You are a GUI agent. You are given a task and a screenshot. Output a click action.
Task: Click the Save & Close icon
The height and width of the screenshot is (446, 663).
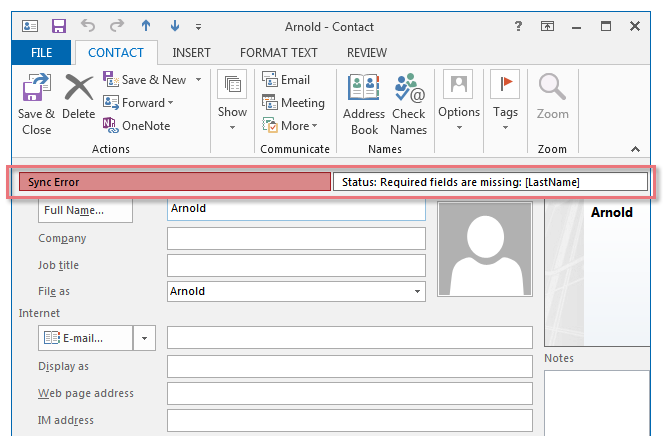click(36, 87)
